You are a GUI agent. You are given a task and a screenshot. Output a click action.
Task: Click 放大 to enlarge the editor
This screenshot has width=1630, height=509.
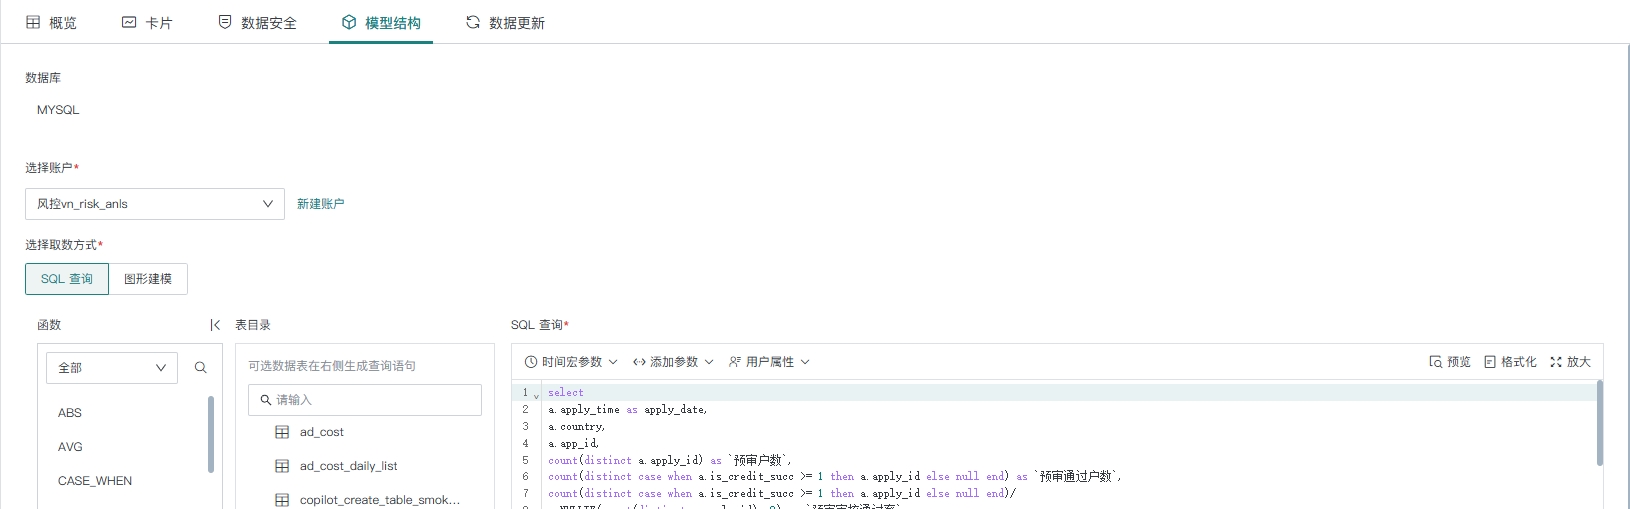[1570, 362]
